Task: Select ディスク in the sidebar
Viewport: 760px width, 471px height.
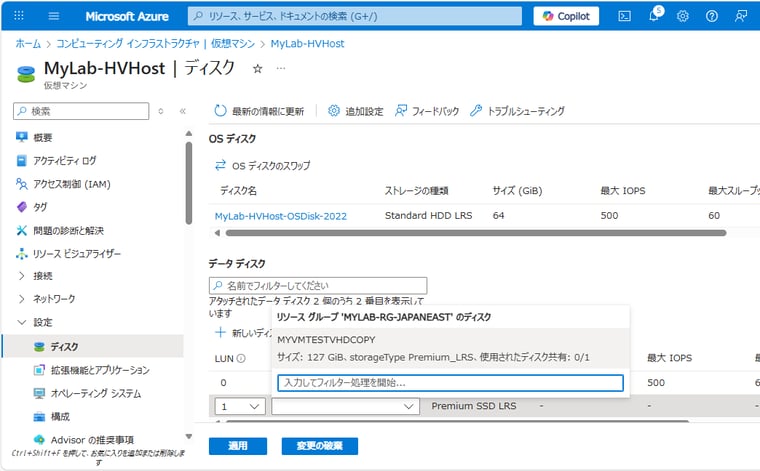Action: [93, 346]
